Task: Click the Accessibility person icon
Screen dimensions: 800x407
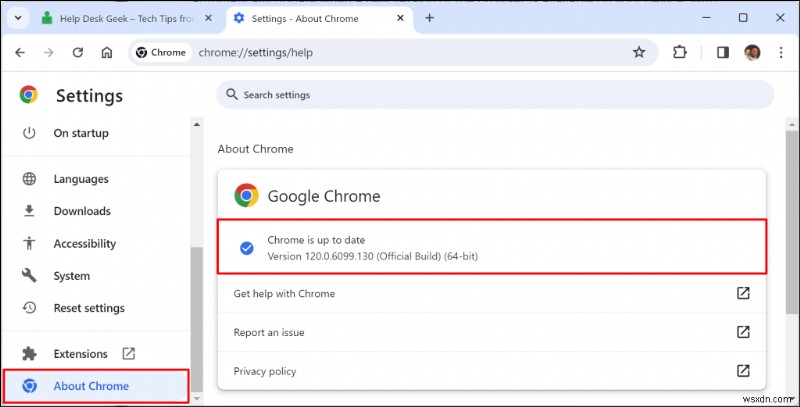Action: 29,243
